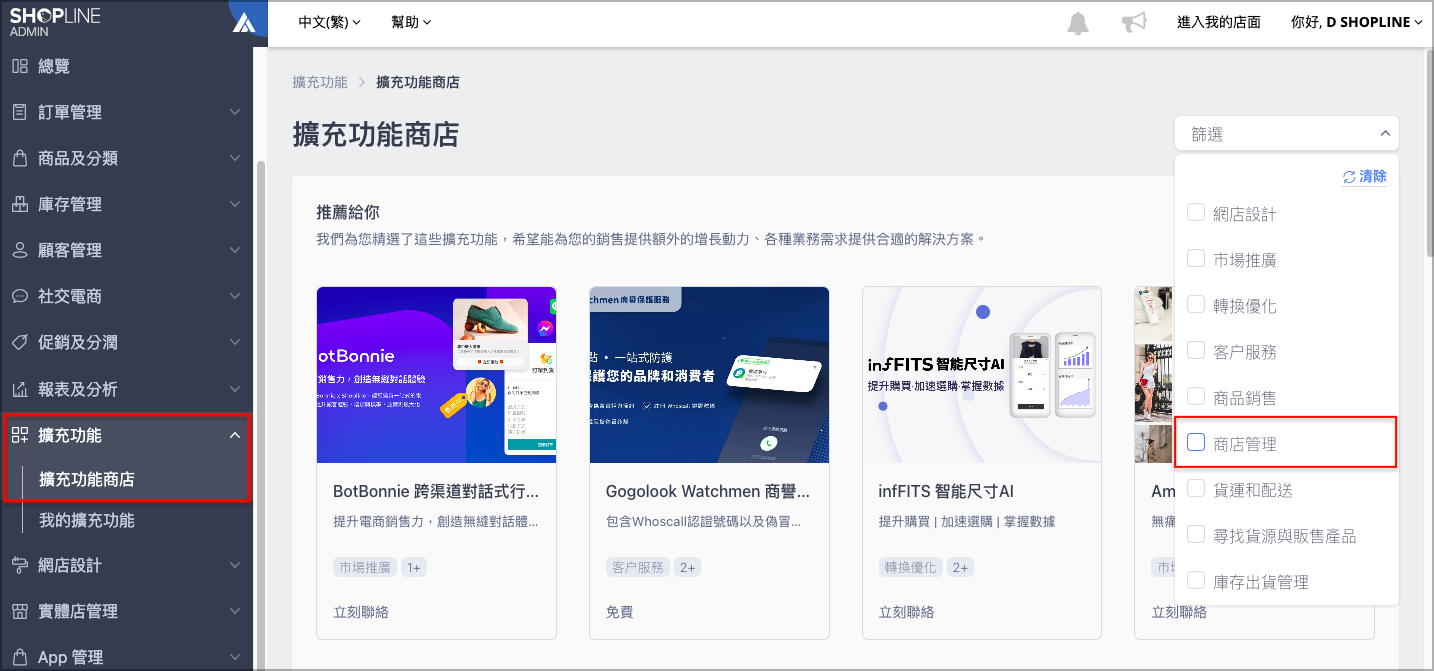
Task: Expand the 庫存管理 chevron
Action: point(234,204)
